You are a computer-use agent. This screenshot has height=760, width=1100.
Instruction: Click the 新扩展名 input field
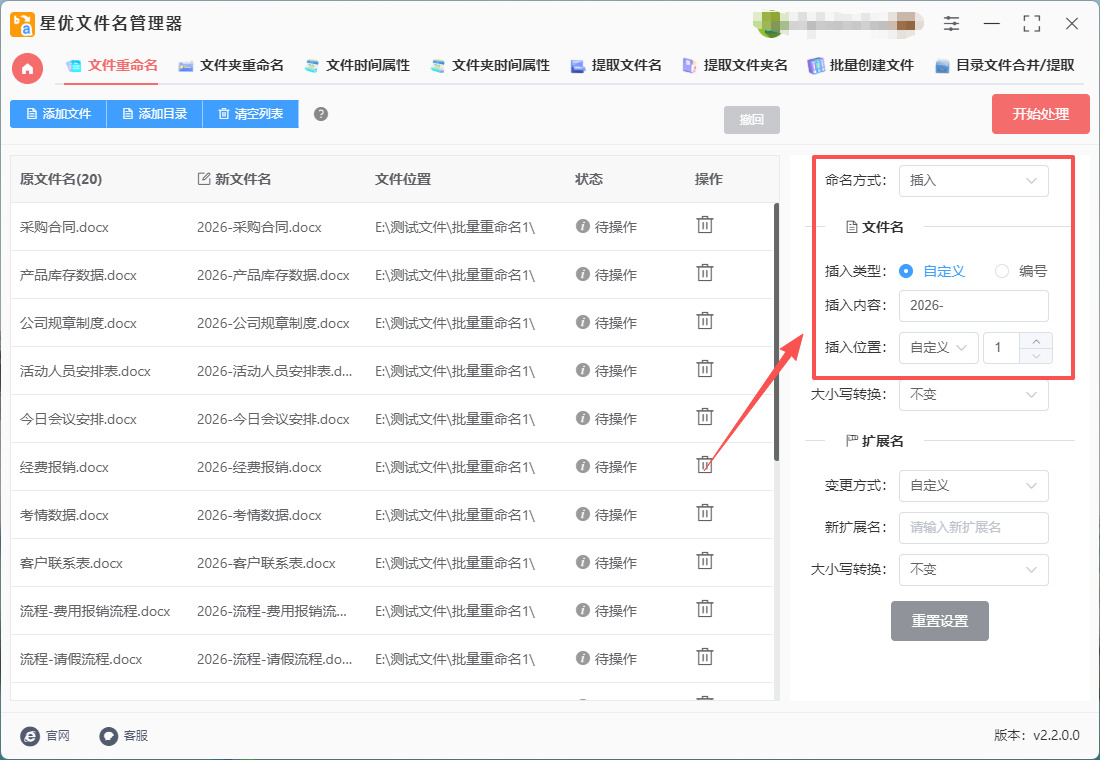point(974,528)
